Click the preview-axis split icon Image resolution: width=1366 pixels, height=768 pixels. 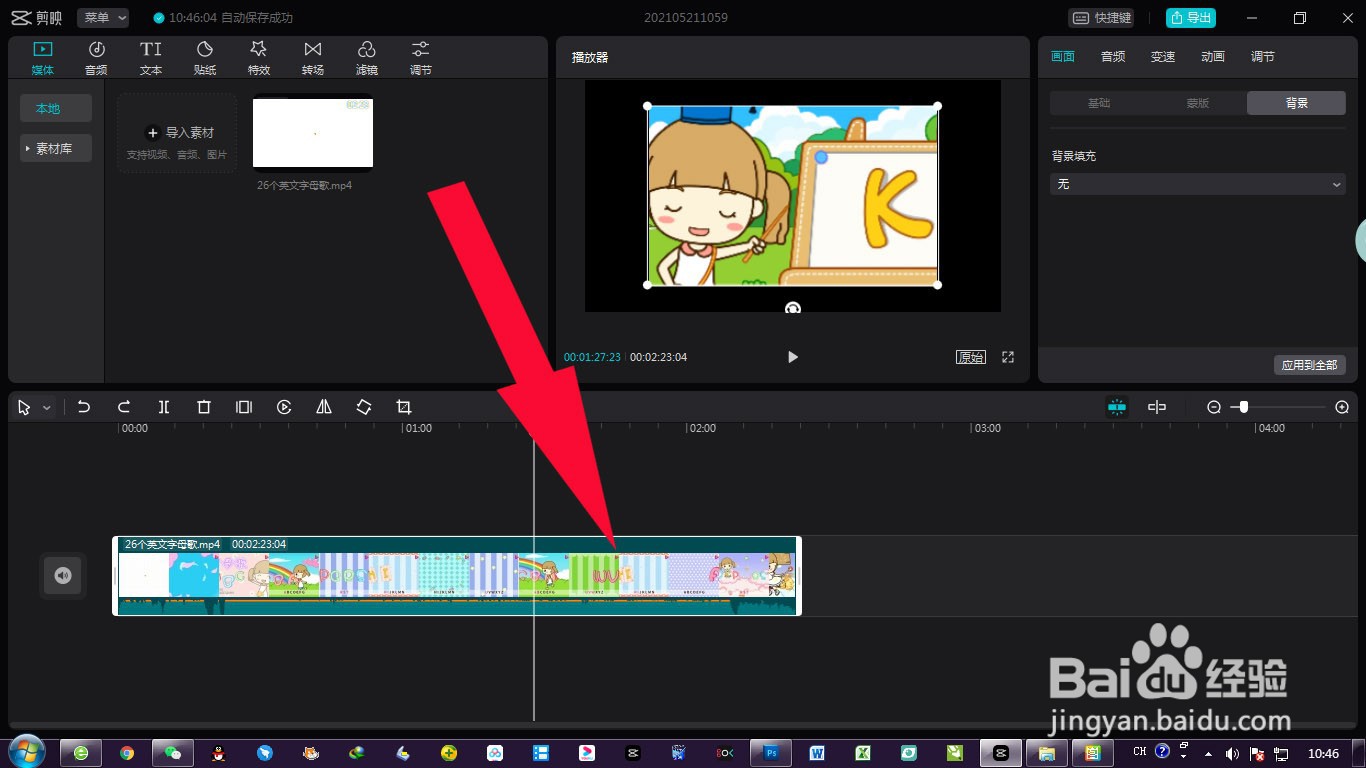click(x=1157, y=407)
